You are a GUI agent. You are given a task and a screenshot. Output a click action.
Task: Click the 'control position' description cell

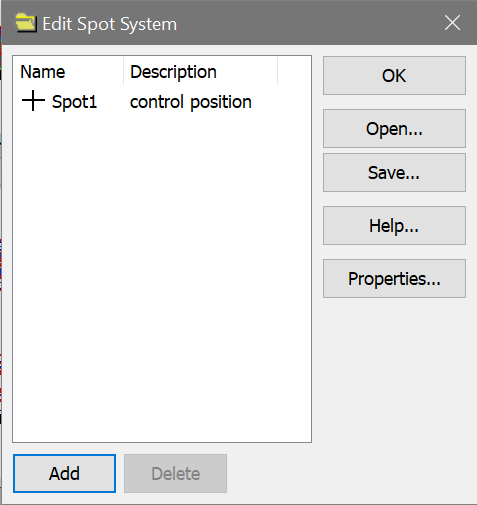191,102
